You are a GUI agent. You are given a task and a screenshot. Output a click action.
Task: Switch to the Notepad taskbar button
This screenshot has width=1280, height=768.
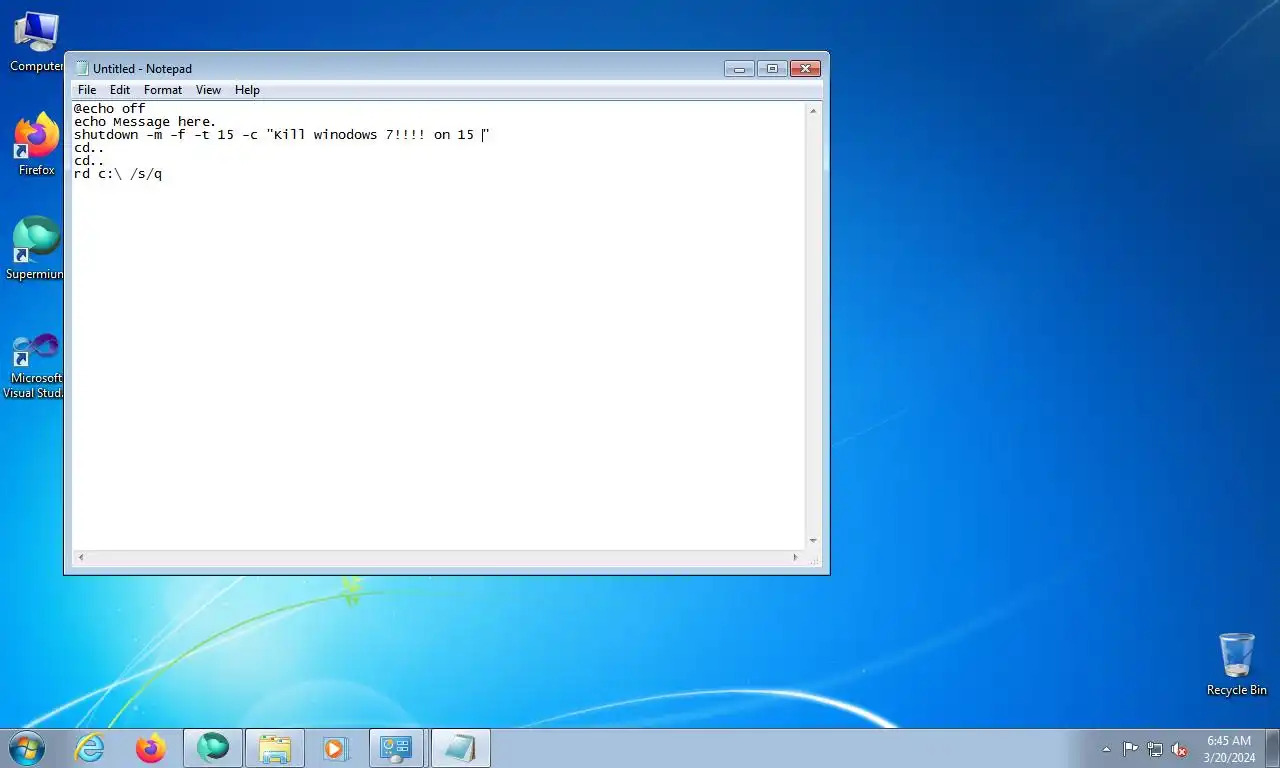tap(460, 748)
